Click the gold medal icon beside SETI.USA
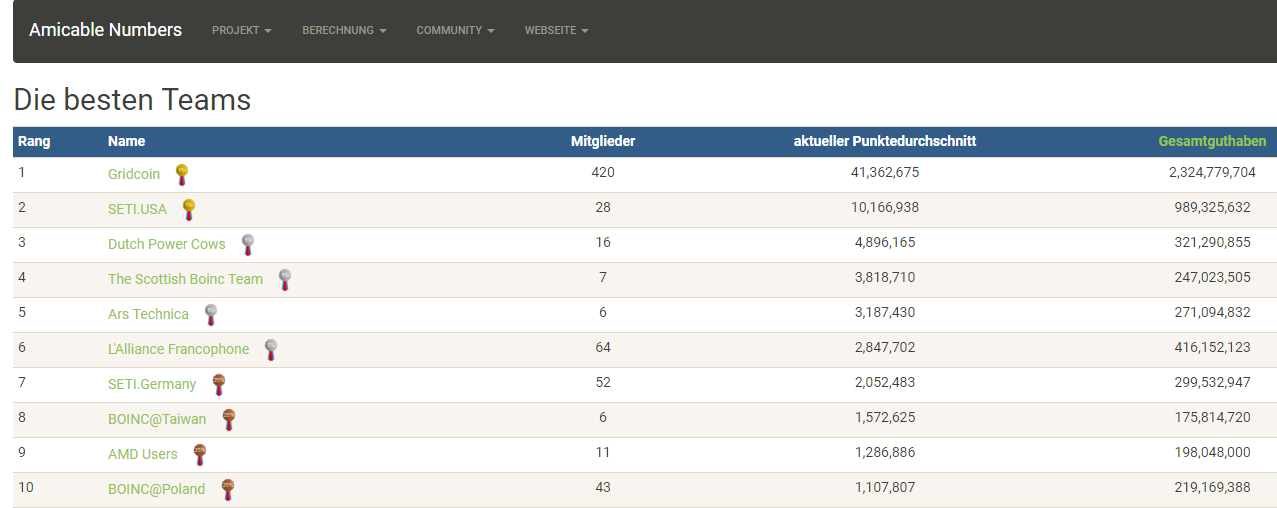The height and width of the screenshot is (508, 1277). 188,210
